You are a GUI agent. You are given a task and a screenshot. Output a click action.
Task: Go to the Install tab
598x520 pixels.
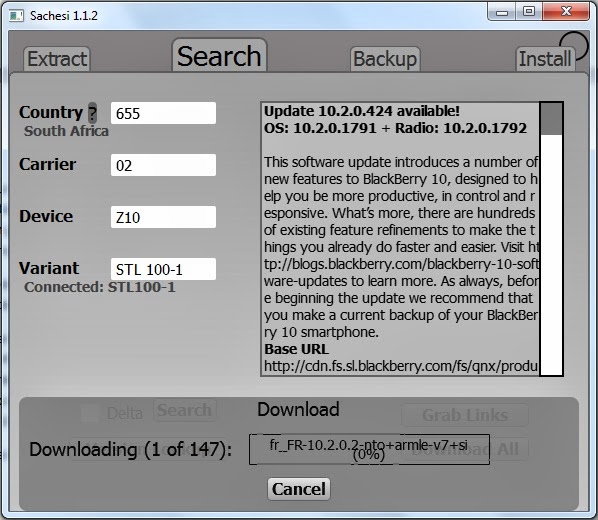(x=545, y=59)
